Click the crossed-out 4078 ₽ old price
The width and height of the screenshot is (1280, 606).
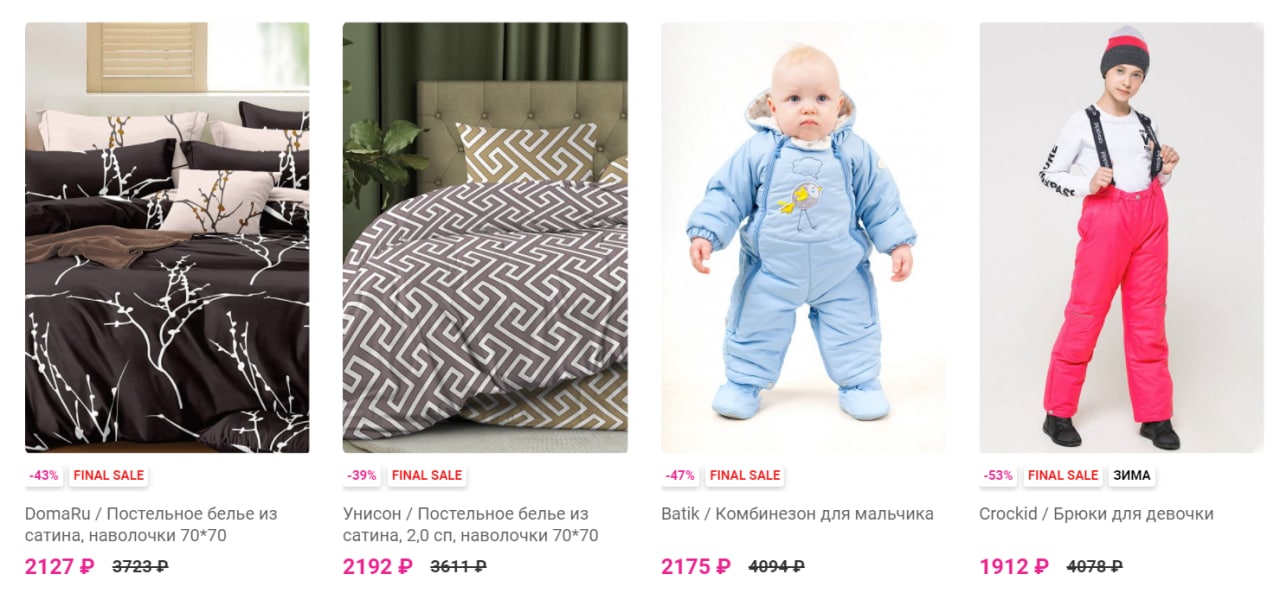coord(1094,567)
